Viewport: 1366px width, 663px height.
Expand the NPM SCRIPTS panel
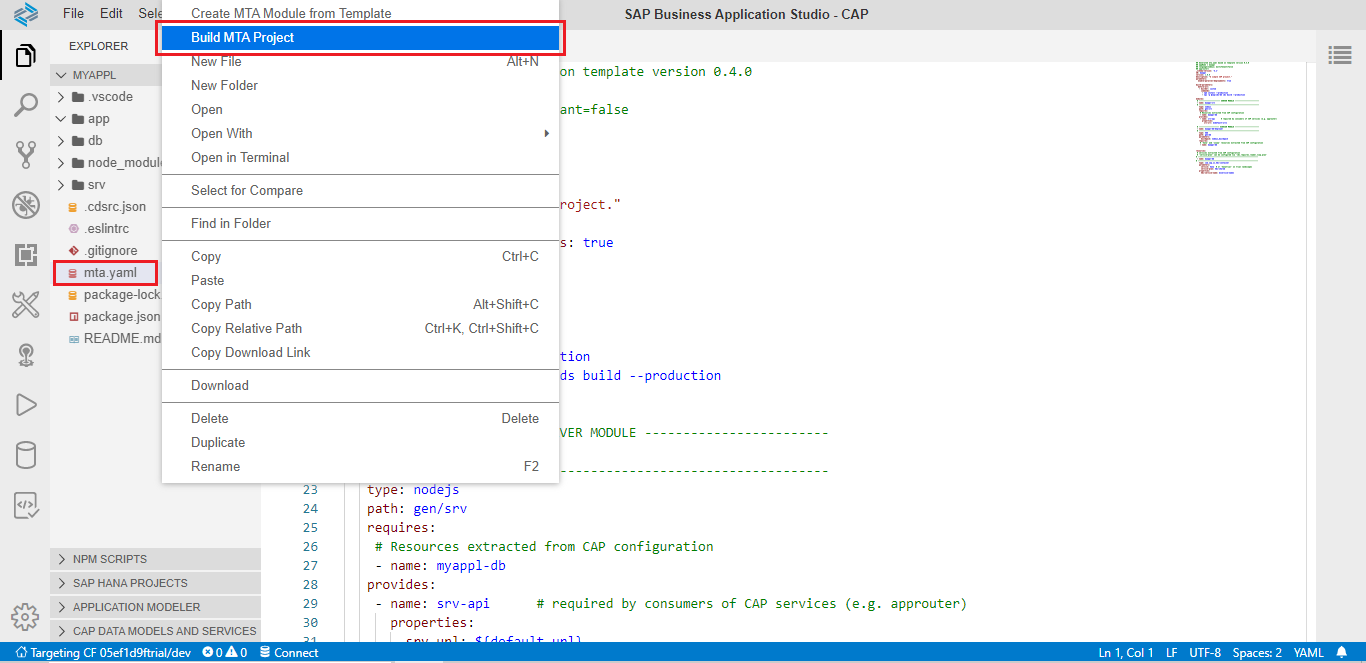110,559
